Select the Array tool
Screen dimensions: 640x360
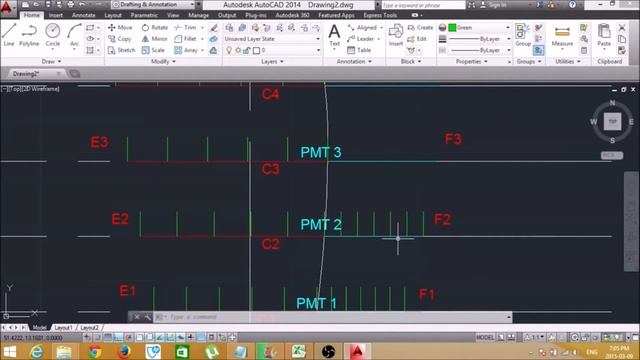coord(186,50)
